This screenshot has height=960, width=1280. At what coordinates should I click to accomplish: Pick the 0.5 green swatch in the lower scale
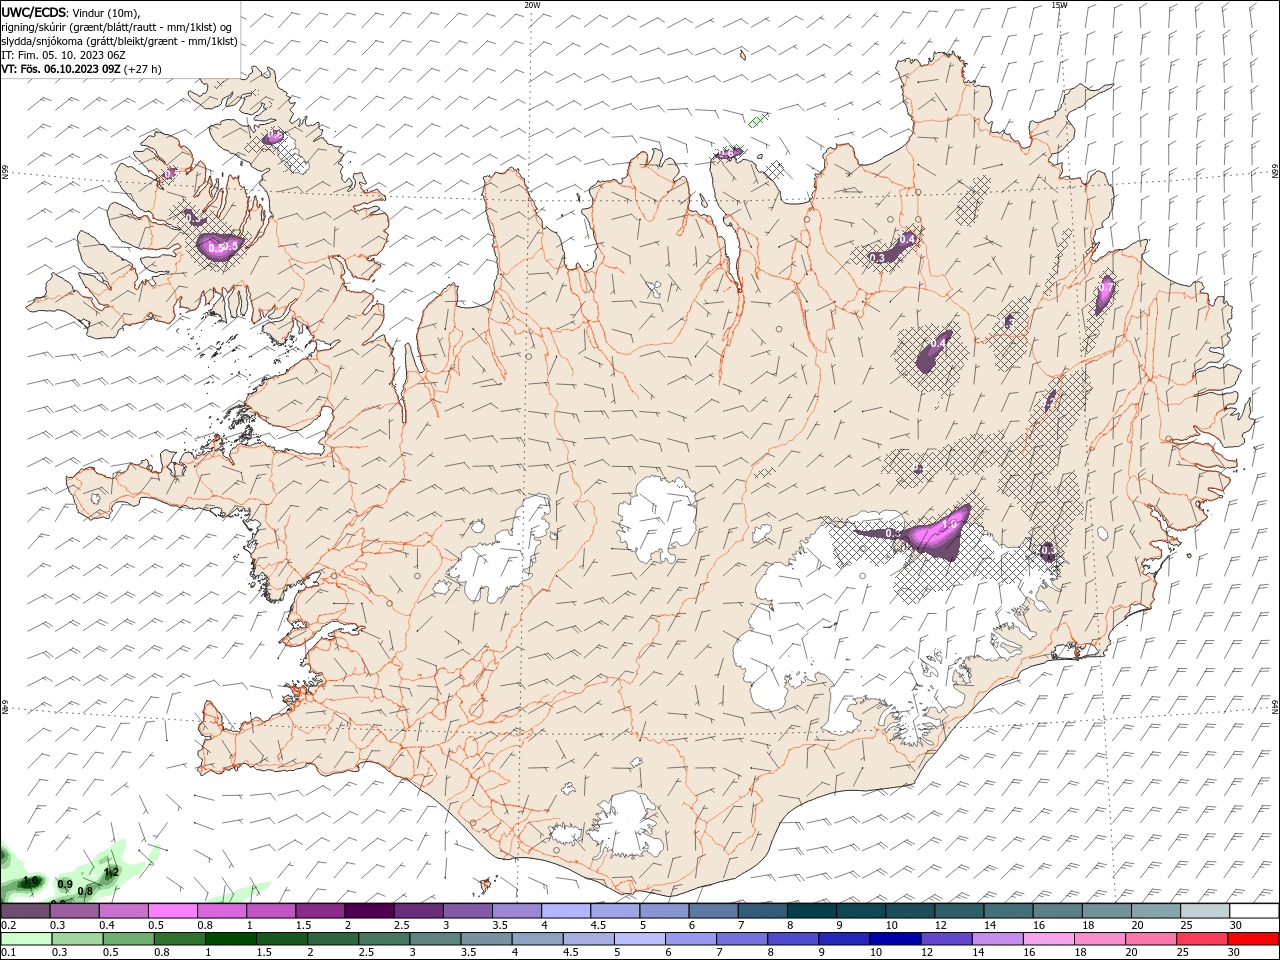pos(128,939)
